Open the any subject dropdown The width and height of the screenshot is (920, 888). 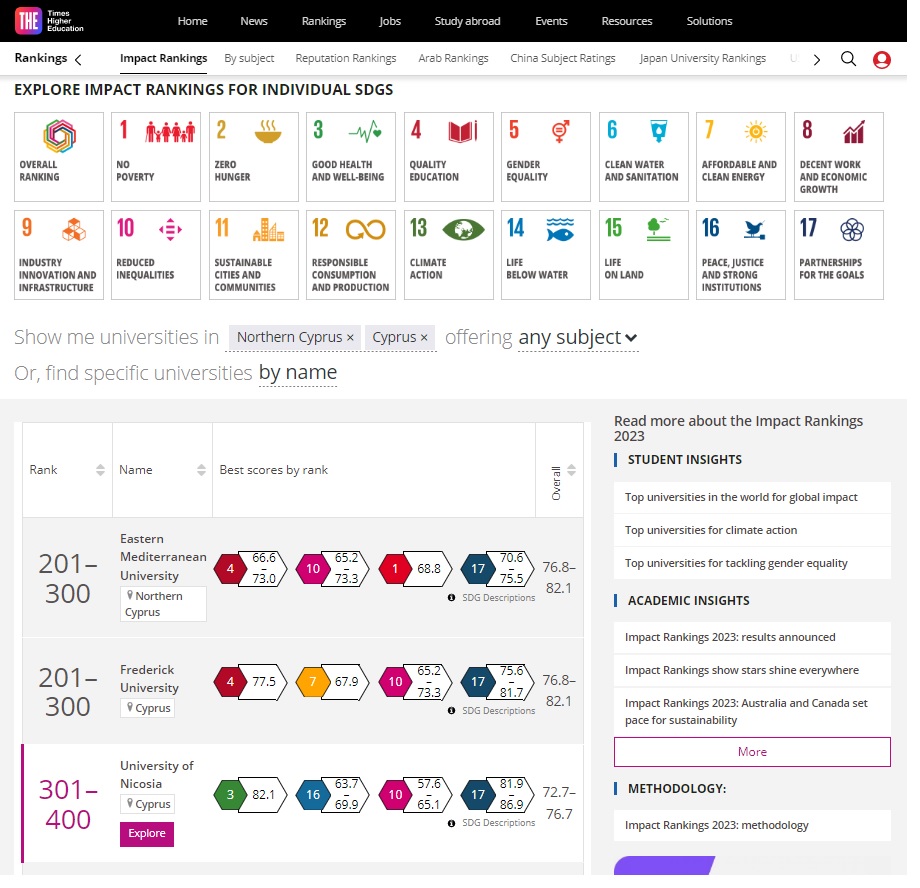click(x=578, y=338)
